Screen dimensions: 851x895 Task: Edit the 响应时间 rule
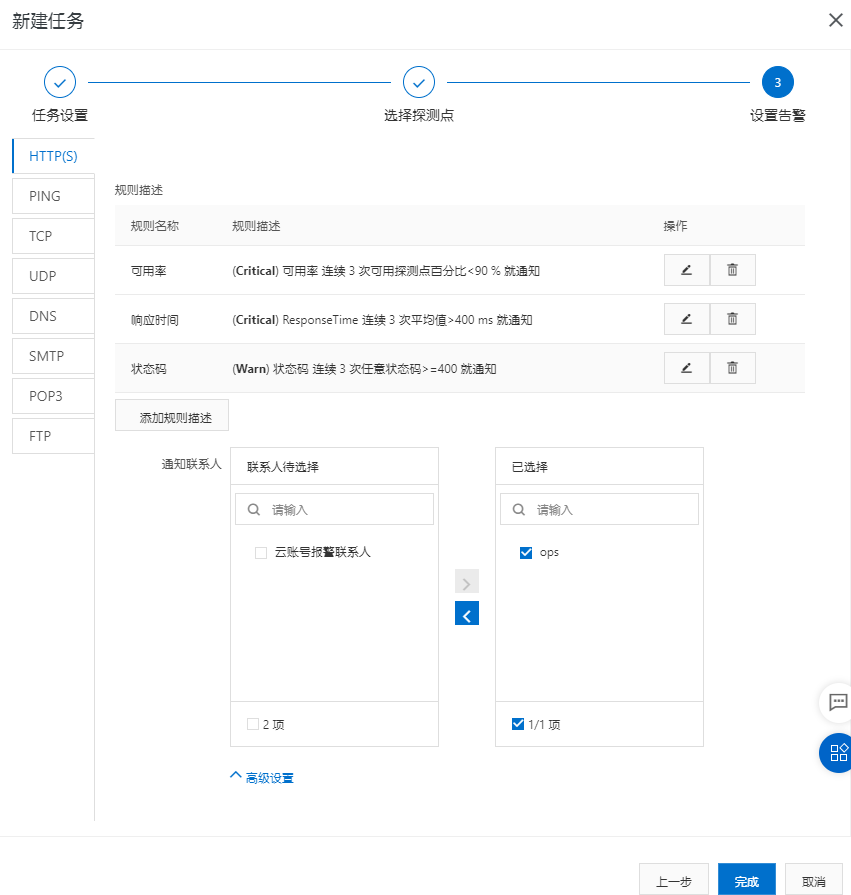(x=686, y=319)
